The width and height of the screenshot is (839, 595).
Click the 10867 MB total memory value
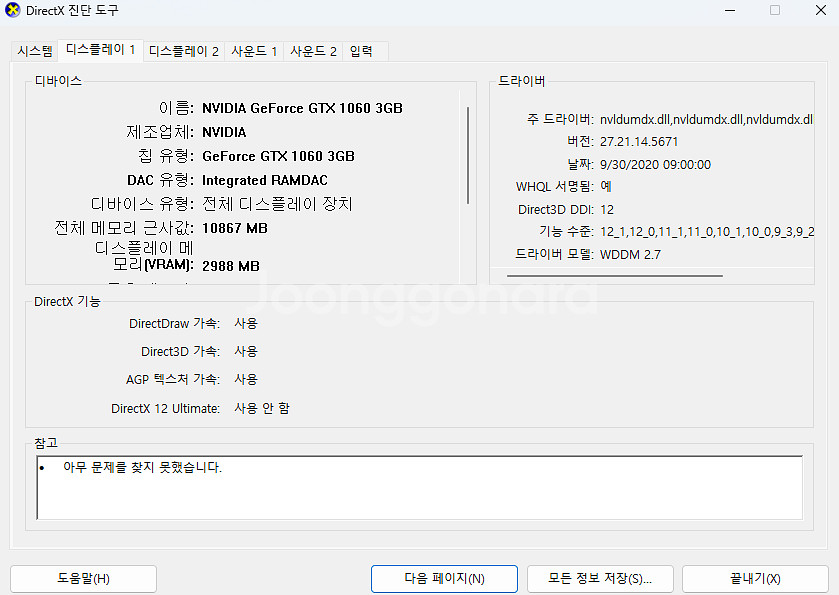point(235,228)
